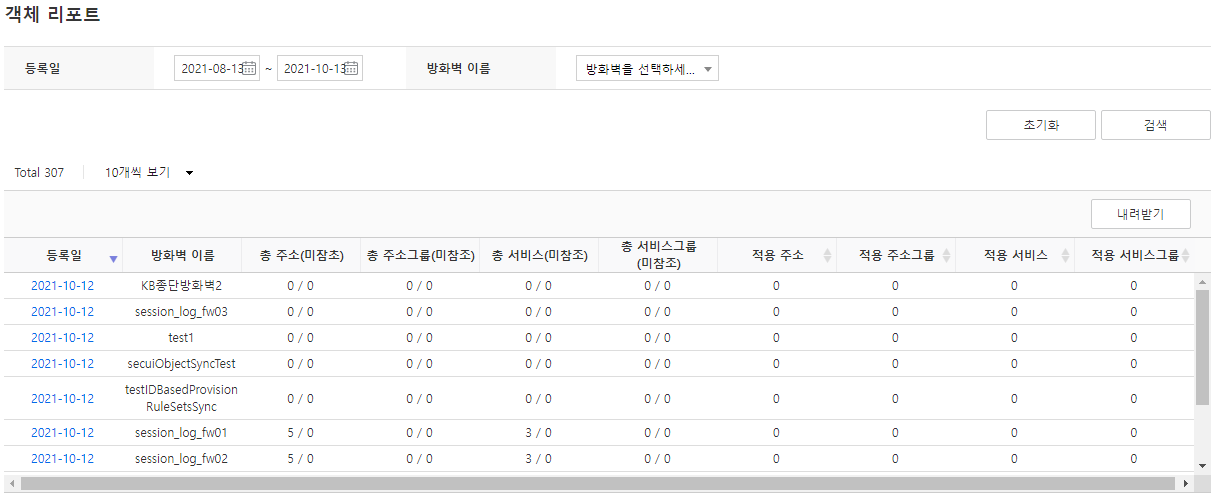Click the 초기화 reset button
This screenshot has width=1218, height=497.
tap(1041, 125)
